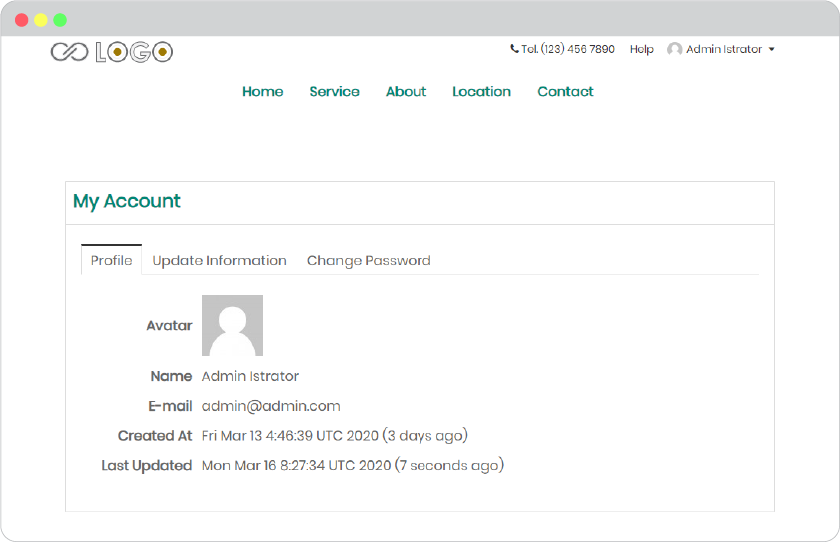The image size is (840, 542).
Task: Click the My Account heading
Action: coord(127,201)
